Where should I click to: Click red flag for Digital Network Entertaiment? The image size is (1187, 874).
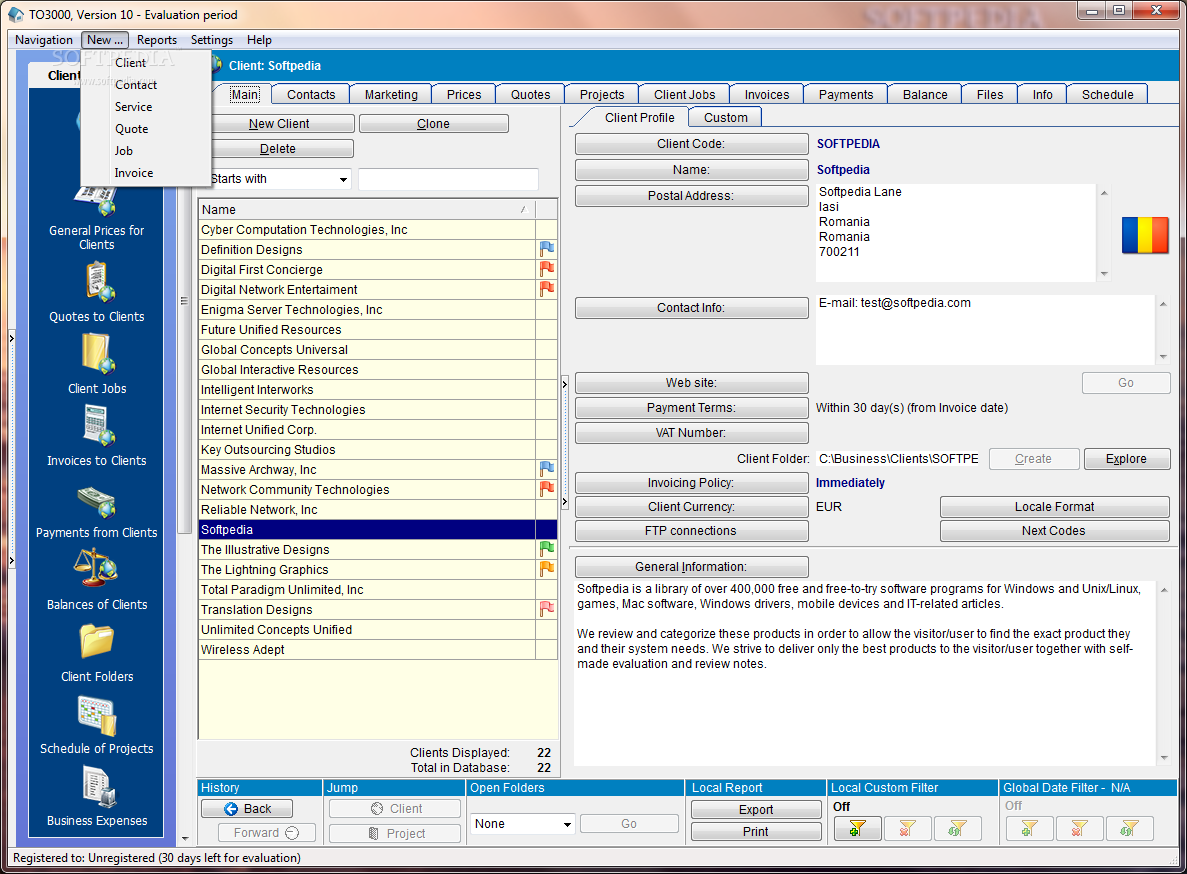(x=547, y=289)
